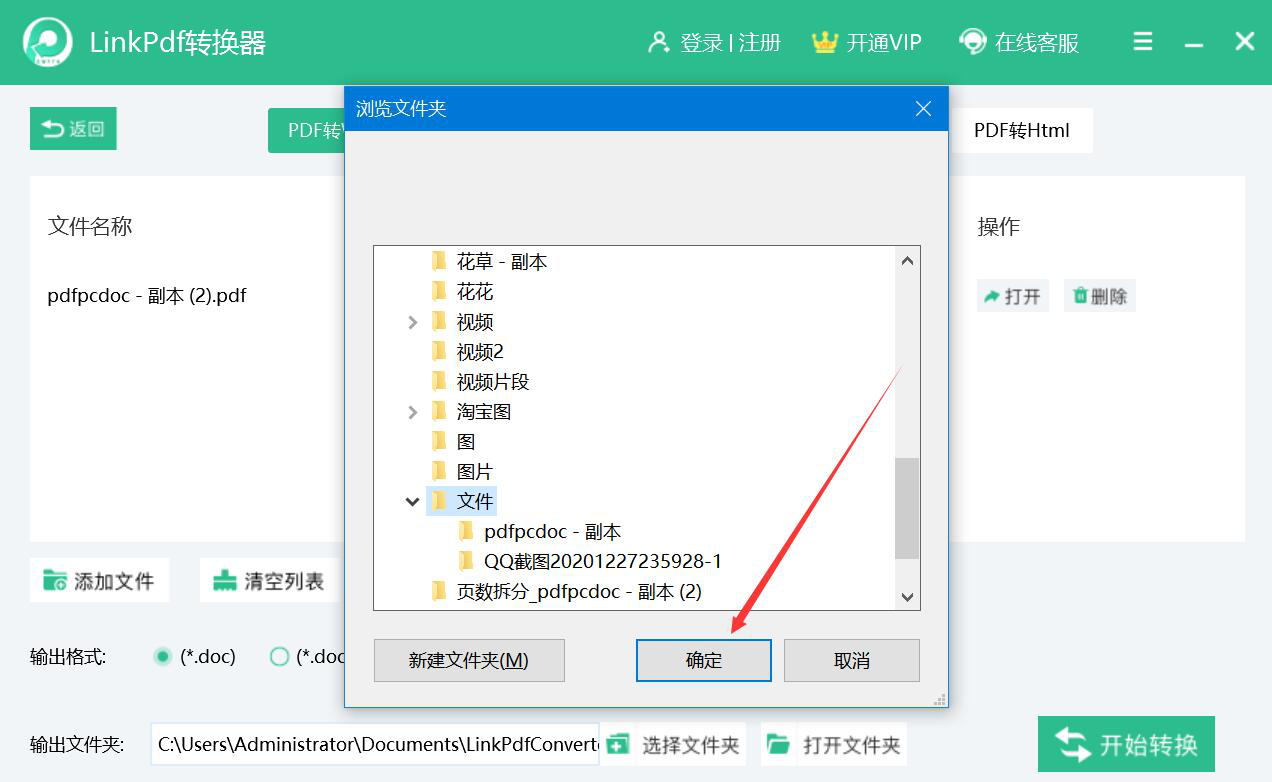Open the hamburger menu icon

click(1143, 42)
